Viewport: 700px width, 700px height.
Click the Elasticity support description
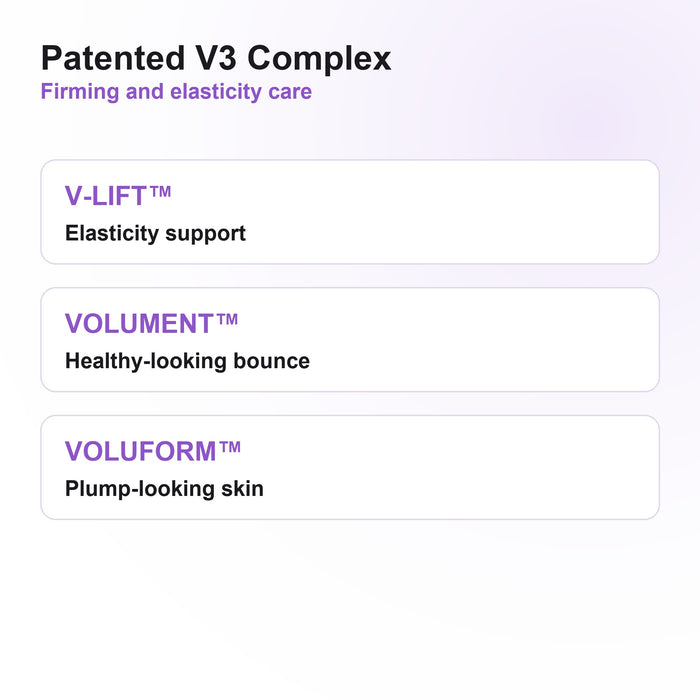coord(155,233)
